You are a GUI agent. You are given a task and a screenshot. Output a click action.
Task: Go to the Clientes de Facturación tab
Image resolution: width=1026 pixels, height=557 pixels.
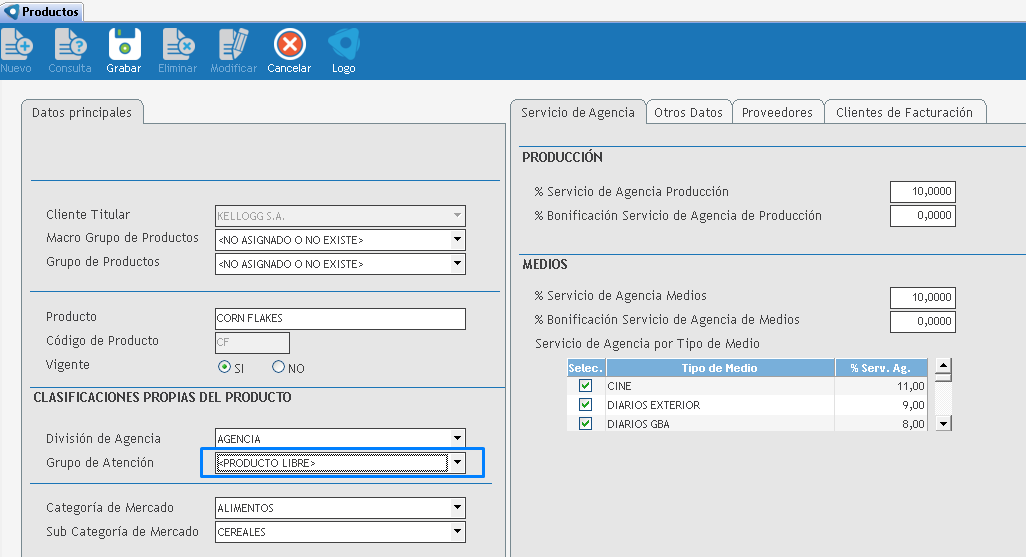point(904,113)
